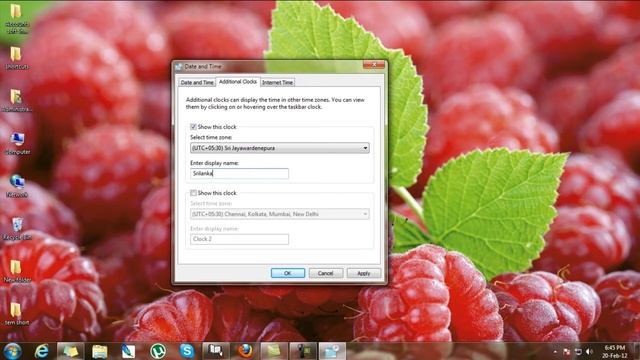This screenshot has height=360, width=640.
Task: Select the top-most desktop folder icon
Action: tap(17, 18)
